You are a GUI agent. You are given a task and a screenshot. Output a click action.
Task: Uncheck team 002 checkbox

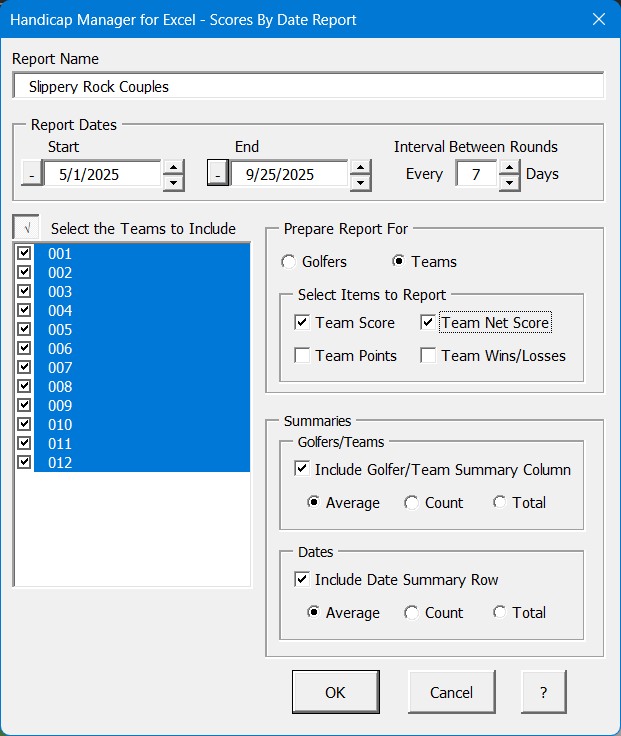coord(24,272)
